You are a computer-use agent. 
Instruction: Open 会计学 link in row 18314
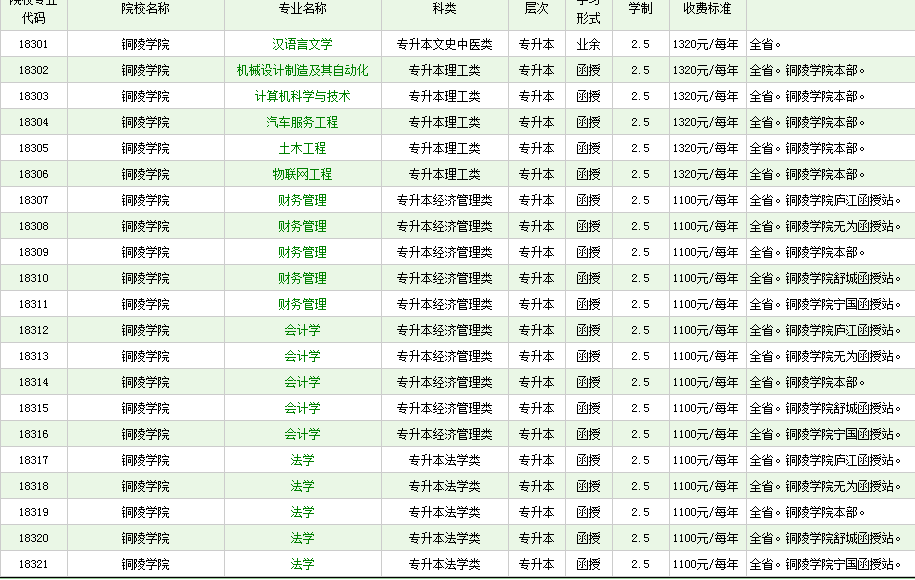click(302, 383)
